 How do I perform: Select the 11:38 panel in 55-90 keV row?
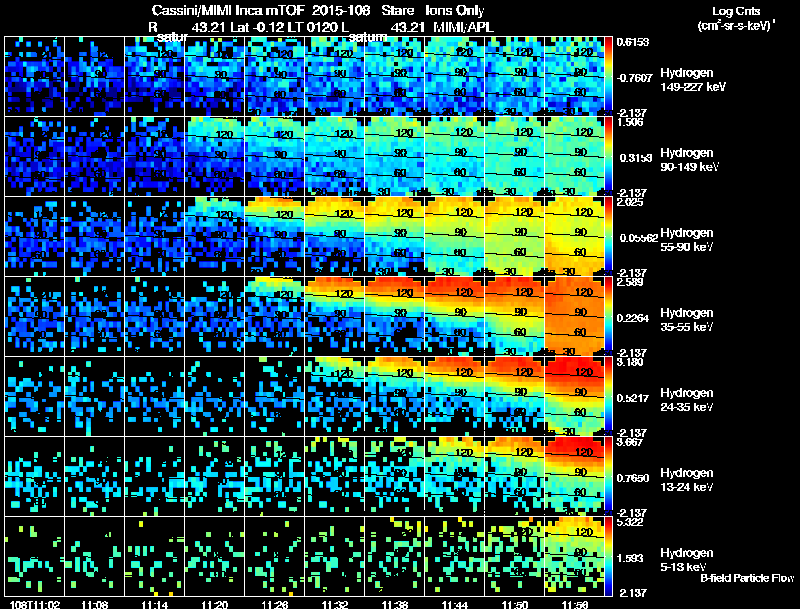[x=394, y=236]
